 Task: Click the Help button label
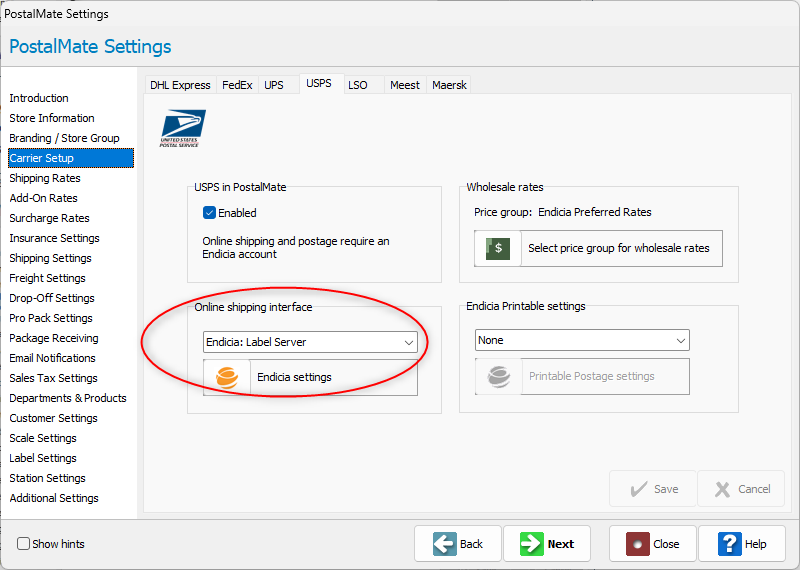[x=756, y=544]
